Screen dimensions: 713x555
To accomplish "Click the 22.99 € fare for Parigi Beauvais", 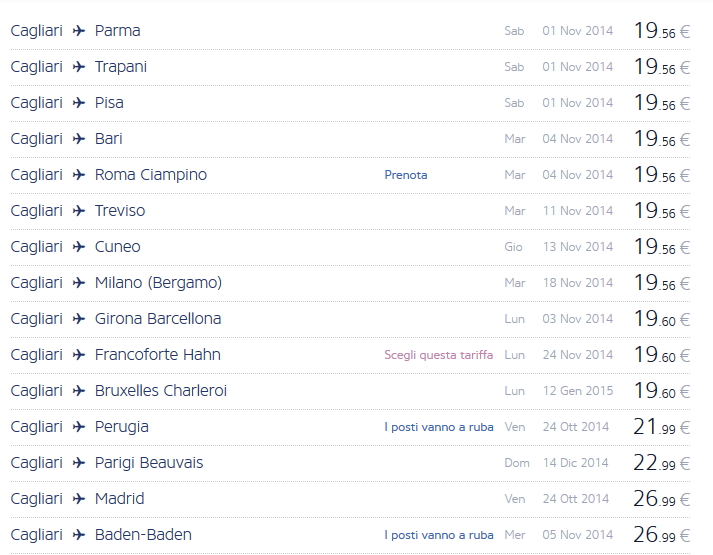I will click(x=661, y=463).
